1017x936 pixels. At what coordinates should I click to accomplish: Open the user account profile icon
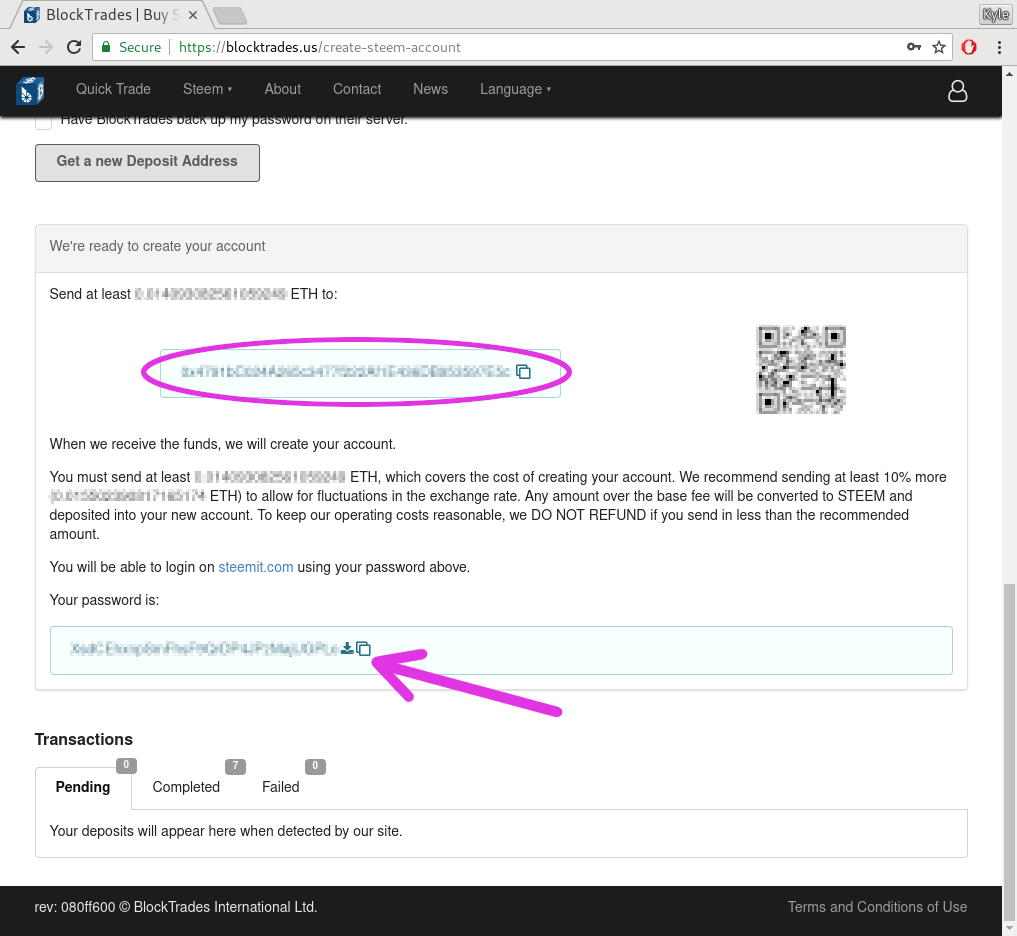click(x=957, y=91)
